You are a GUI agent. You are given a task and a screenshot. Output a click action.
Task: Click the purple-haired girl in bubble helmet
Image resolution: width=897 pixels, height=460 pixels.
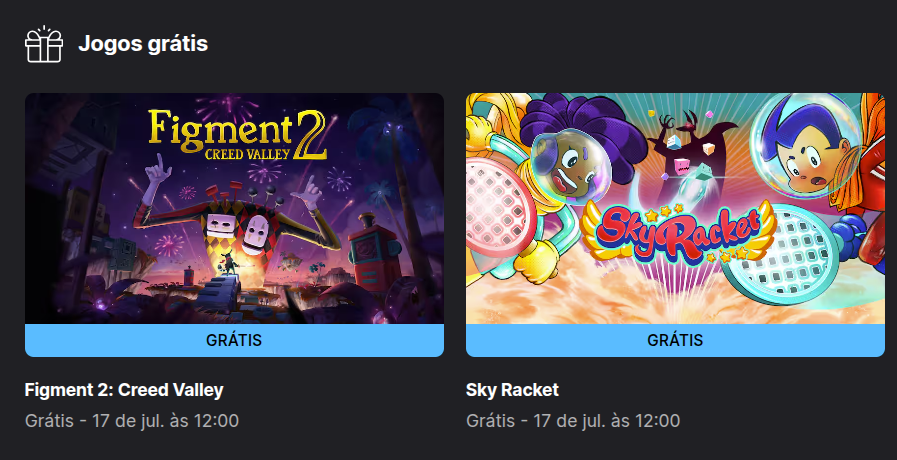click(x=572, y=152)
